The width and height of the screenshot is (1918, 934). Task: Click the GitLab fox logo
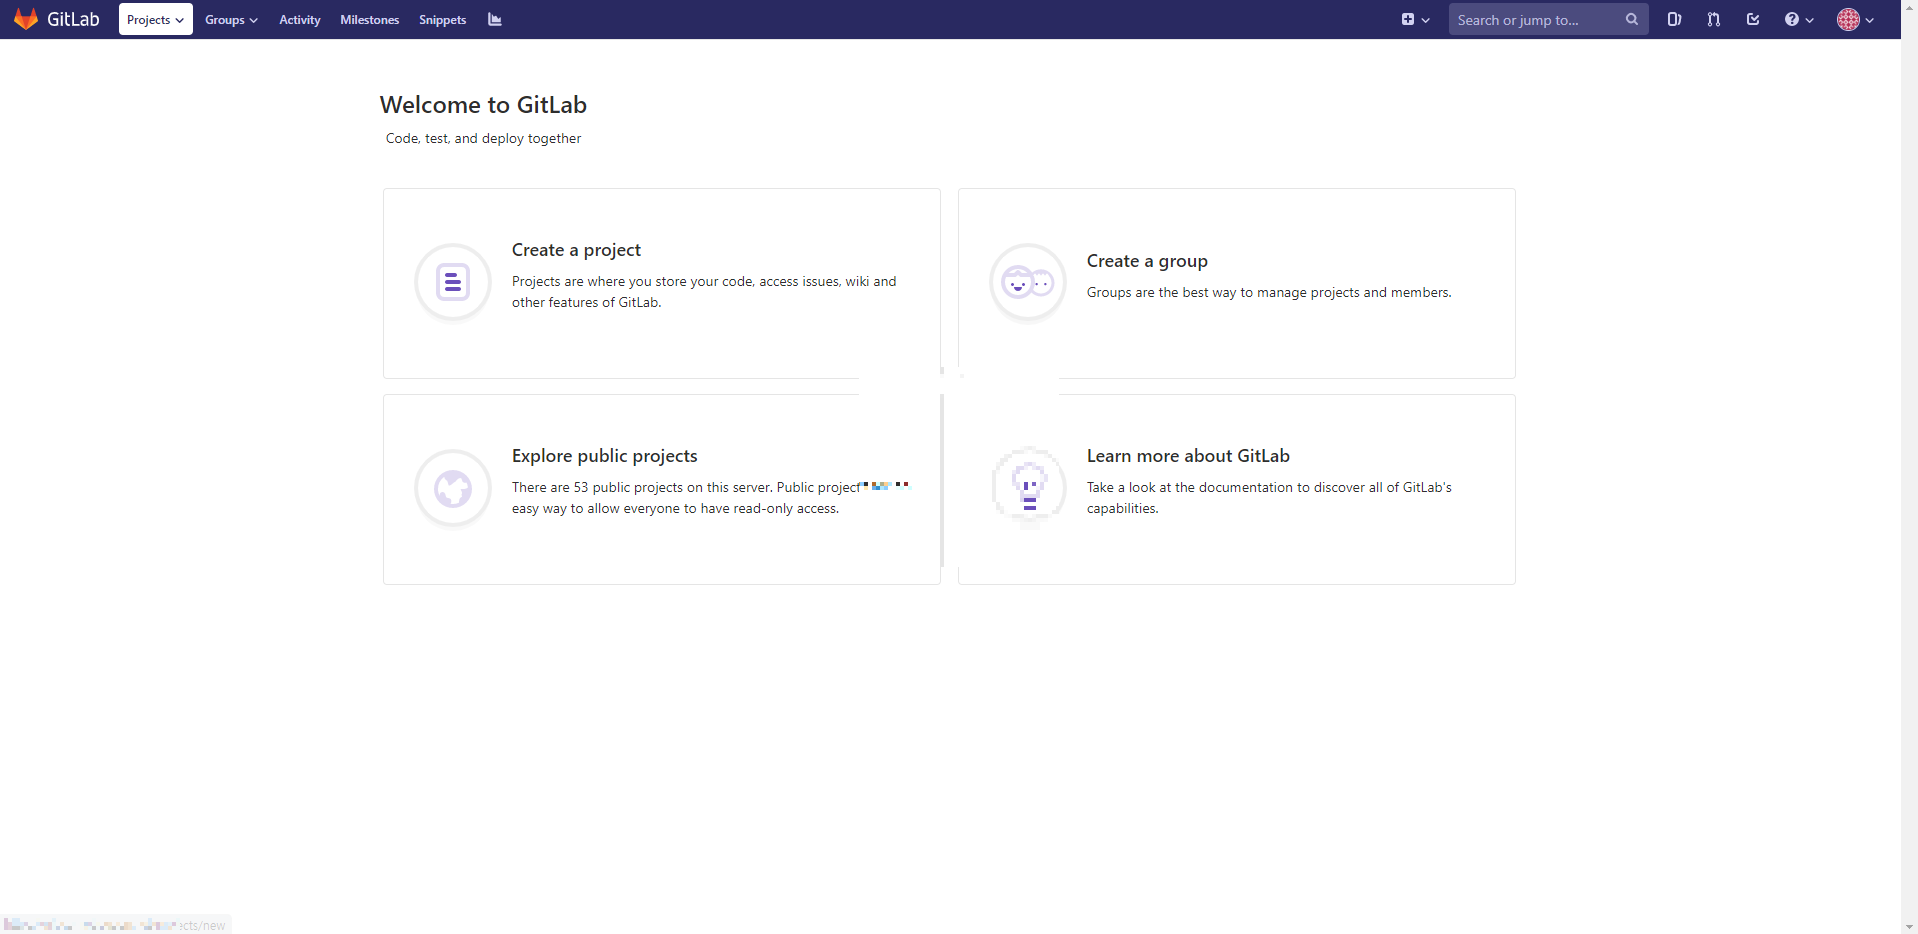click(x=26, y=19)
